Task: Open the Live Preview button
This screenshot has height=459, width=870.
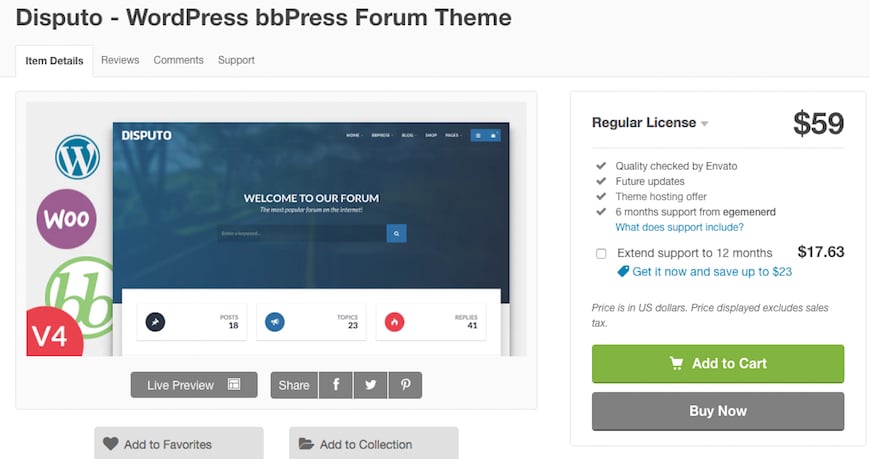Action: pyautogui.click(x=194, y=385)
